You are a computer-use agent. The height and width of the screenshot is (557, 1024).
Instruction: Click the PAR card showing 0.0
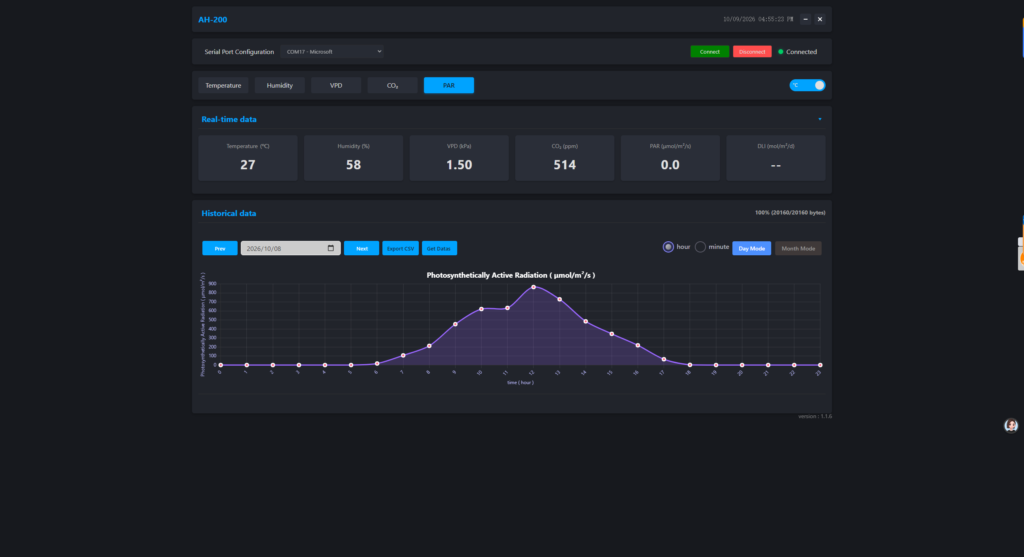coord(670,158)
